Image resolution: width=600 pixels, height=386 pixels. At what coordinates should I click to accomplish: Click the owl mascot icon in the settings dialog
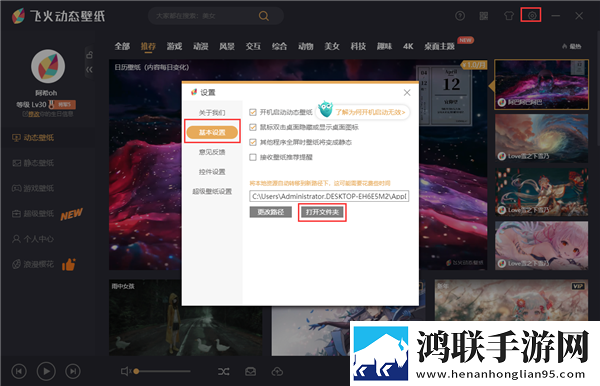coord(326,109)
